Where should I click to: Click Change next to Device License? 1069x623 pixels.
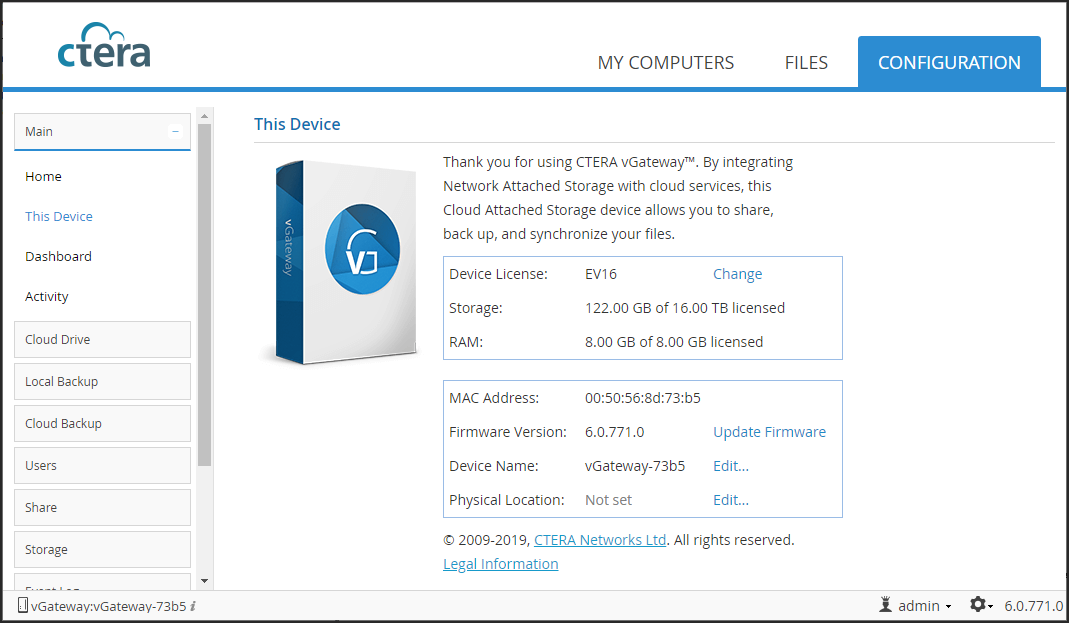point(738,274)
